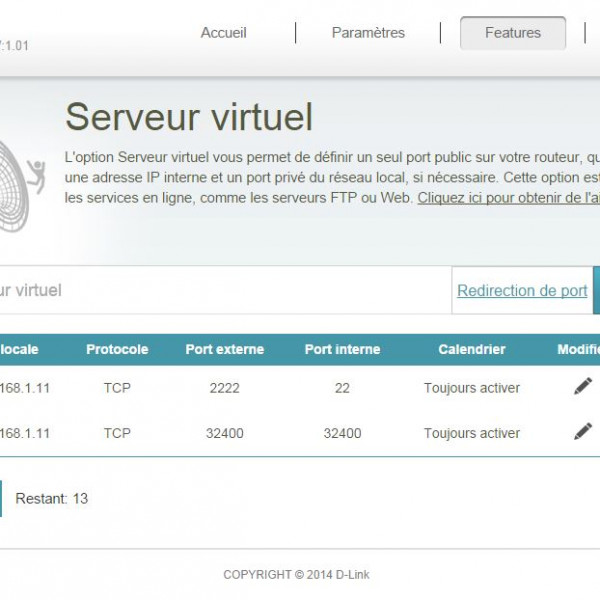The image size is (600, 600).
Task: Click the Calendrier column header
Action: 472,349
